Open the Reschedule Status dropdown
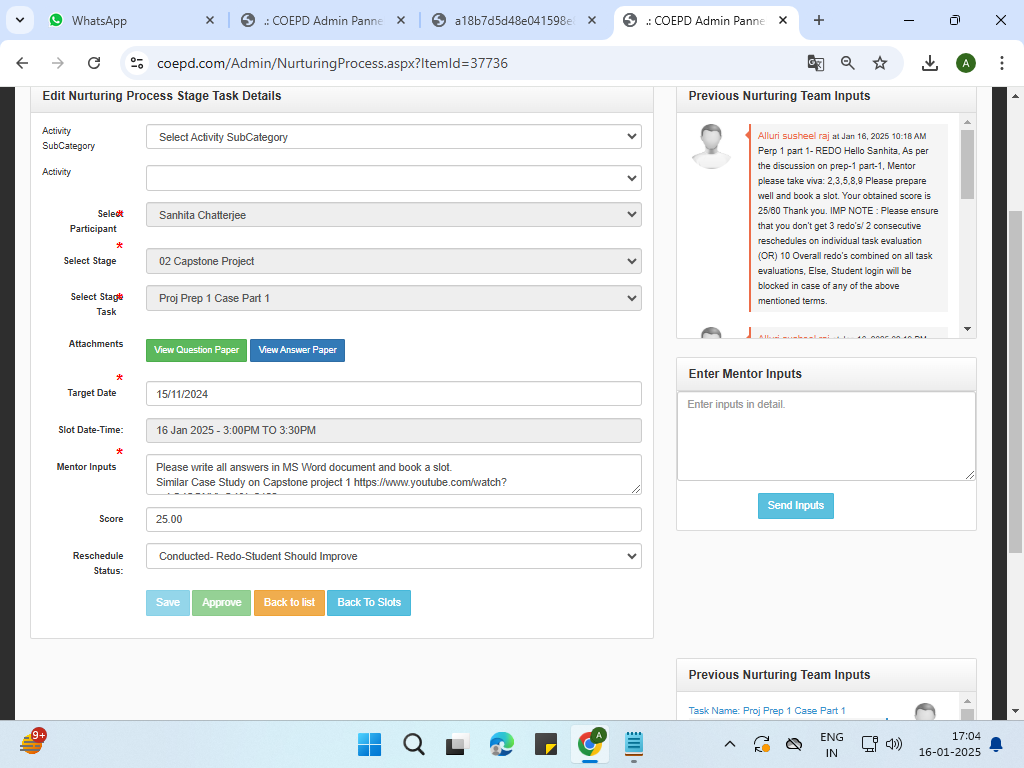1024x768 pixels. (x=393, y=556)
